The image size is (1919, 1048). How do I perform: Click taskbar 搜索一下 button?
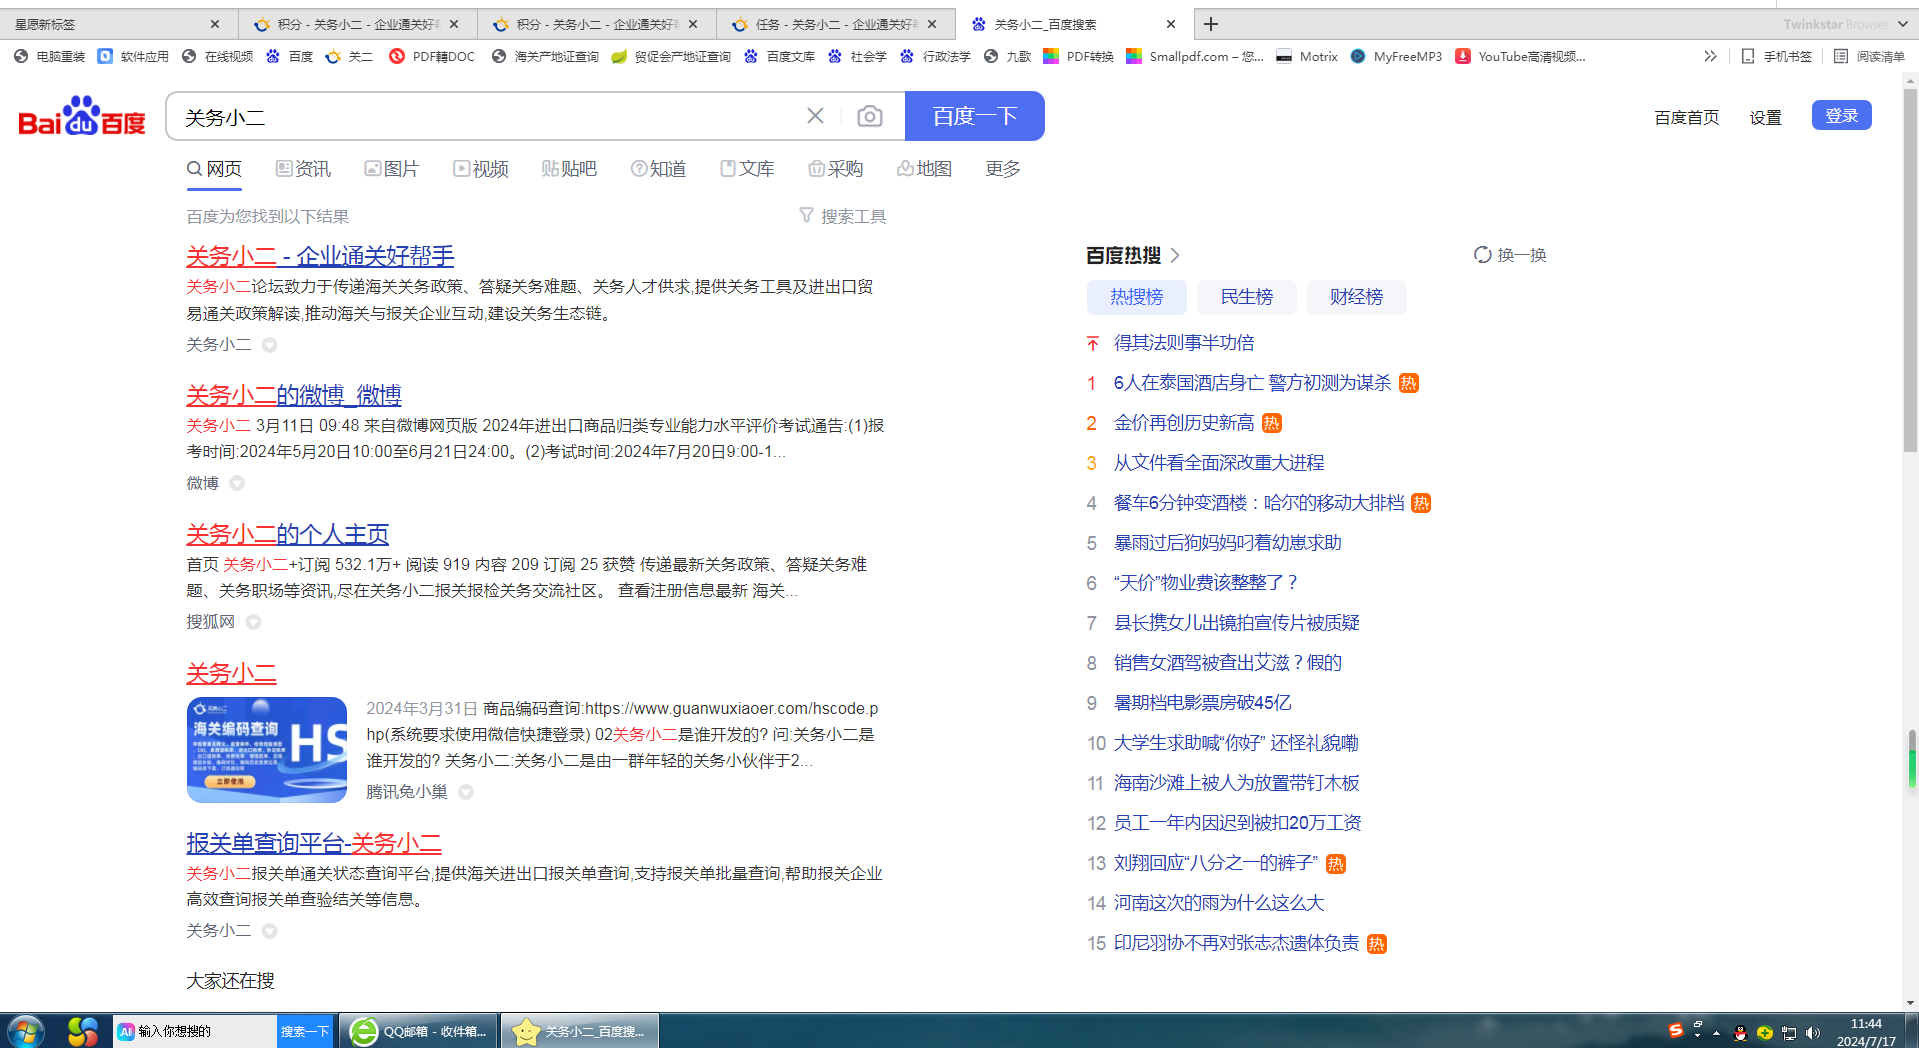(305, 1031)
